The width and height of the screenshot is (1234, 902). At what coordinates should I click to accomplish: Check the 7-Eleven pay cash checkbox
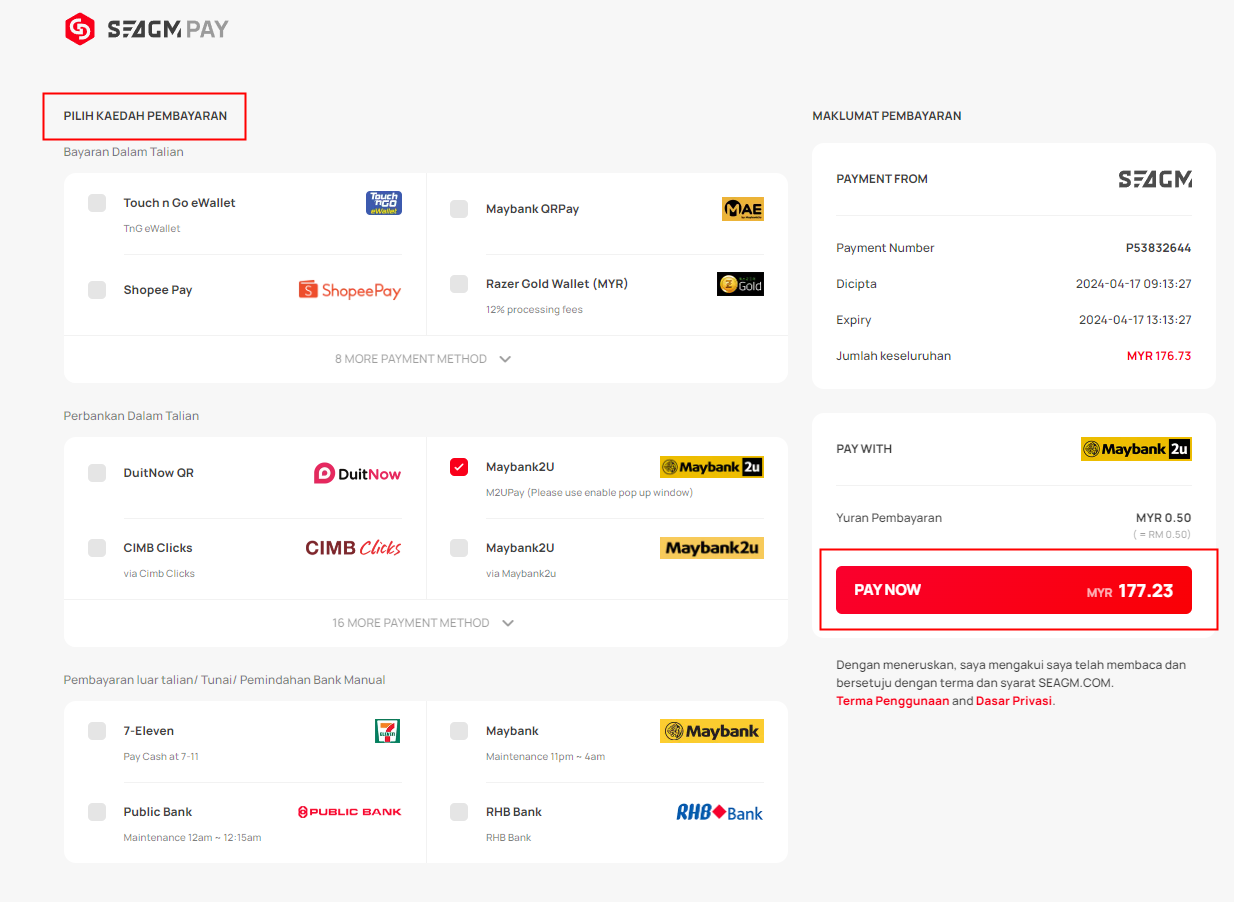click(97, 731)
